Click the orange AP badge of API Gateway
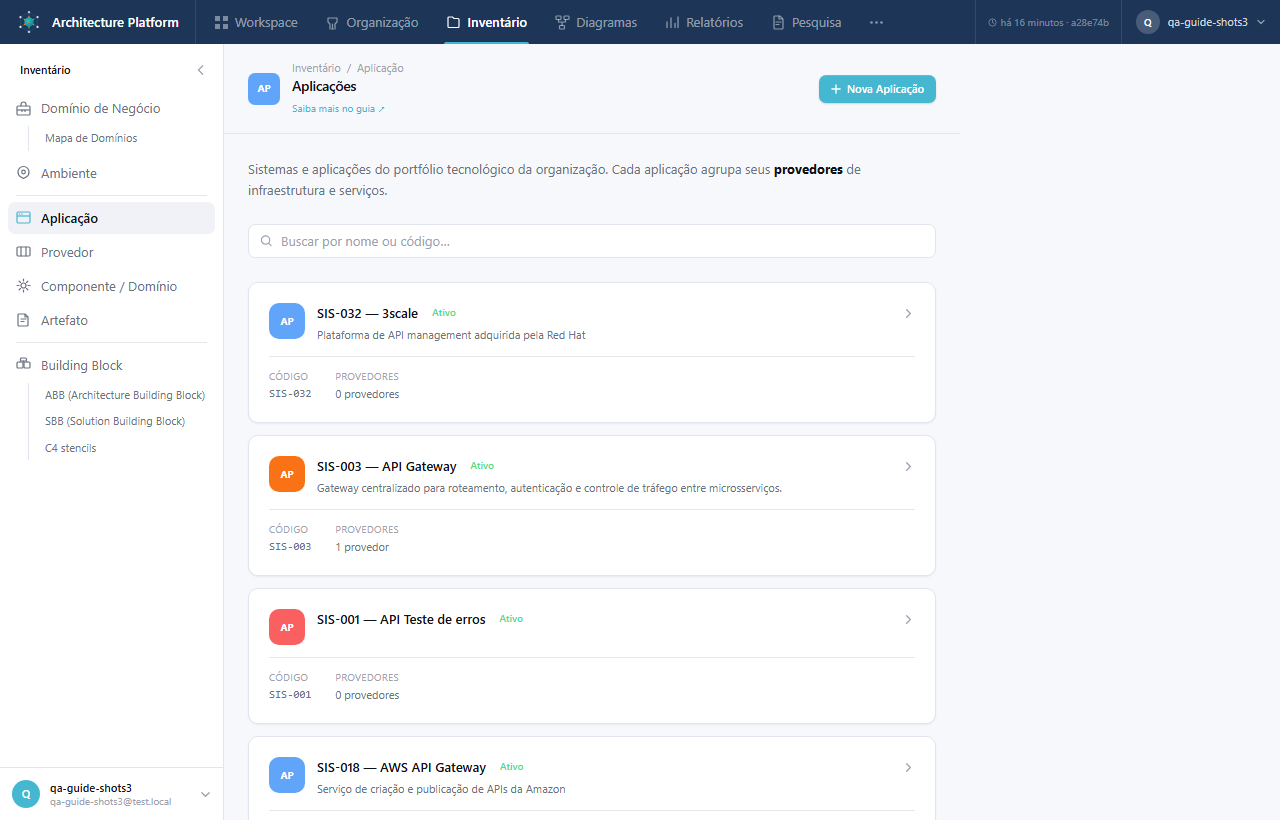The height and width of the screenshot is (820, 1280). coord(287,474)
